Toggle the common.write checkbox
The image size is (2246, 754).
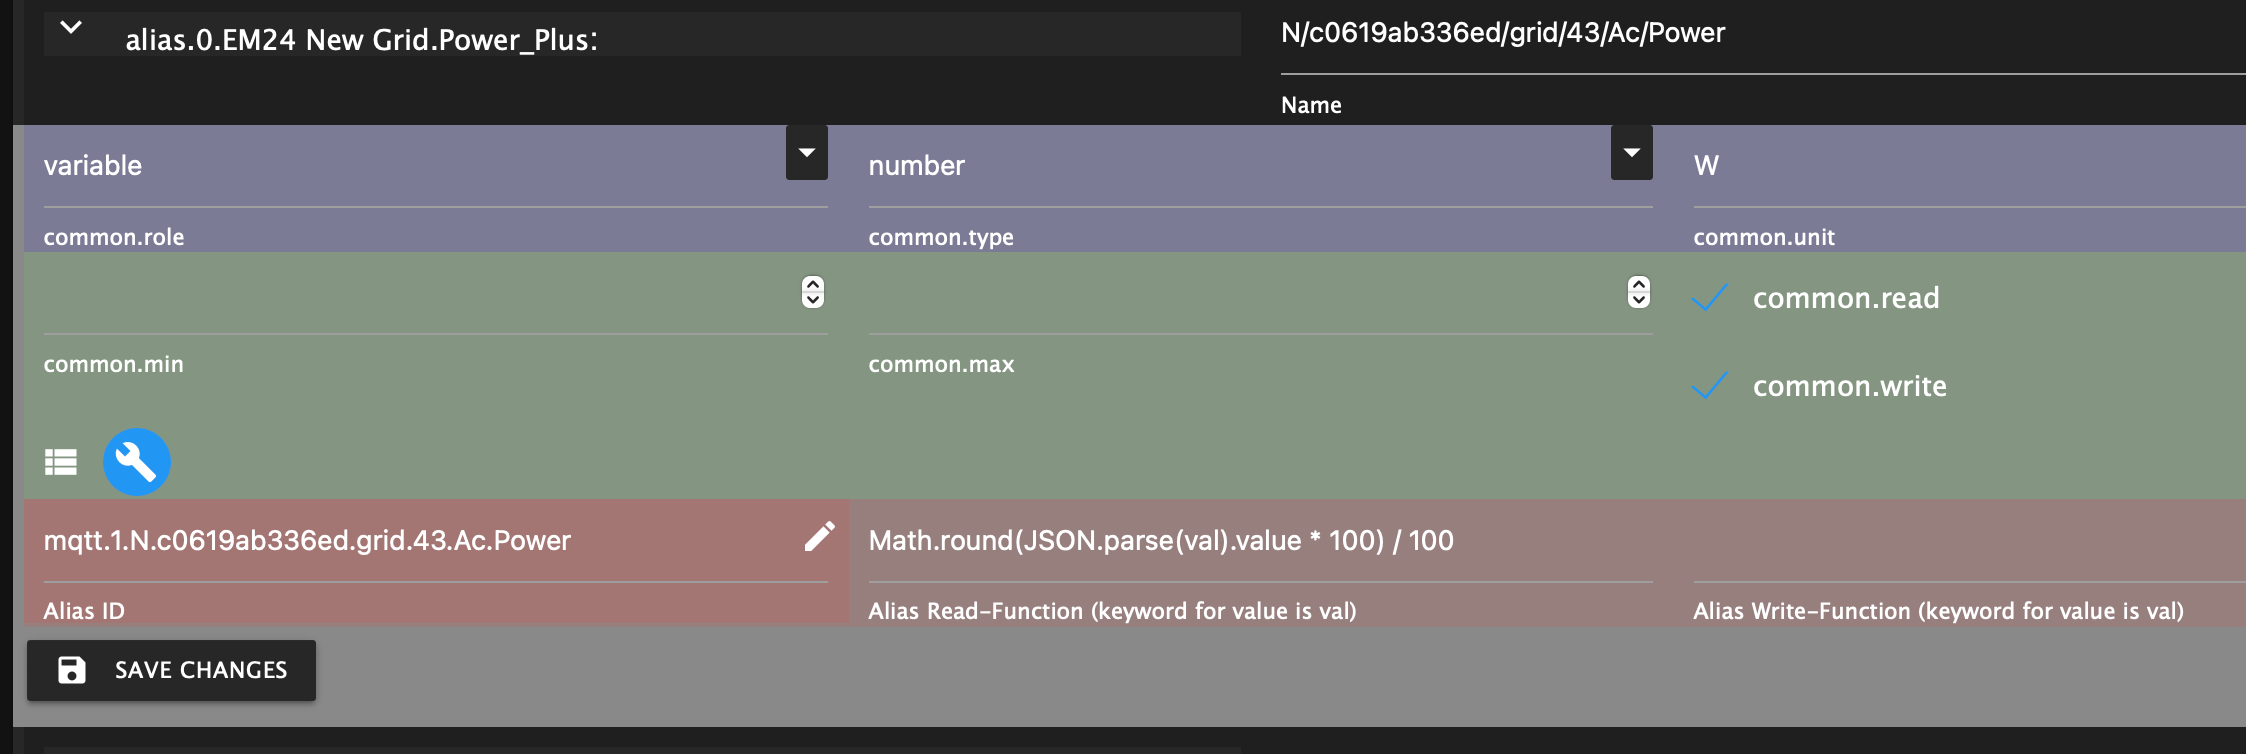point(1710,386)
